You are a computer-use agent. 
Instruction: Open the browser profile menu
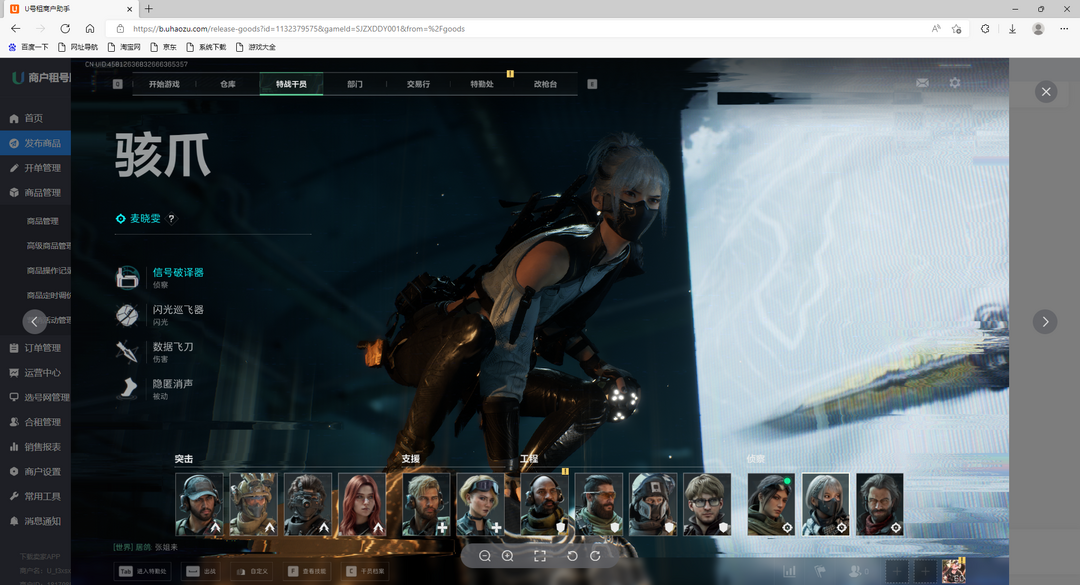(1038, 28)
